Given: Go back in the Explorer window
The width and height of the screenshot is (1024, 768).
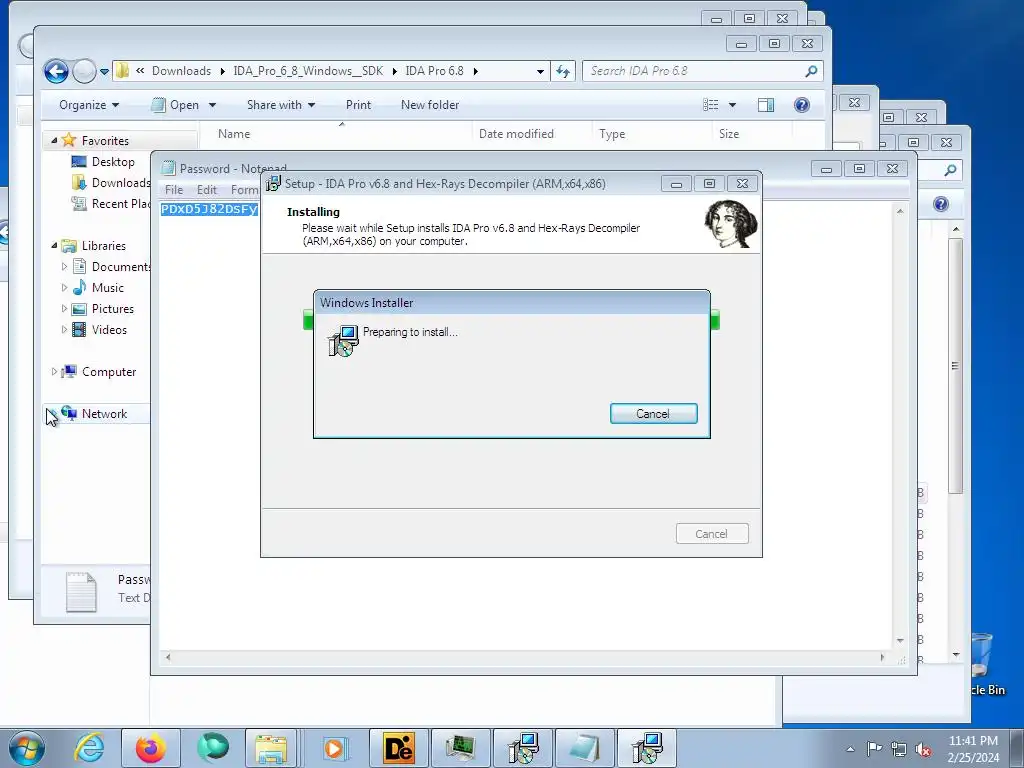Looking at the screenshot, I should coord(56,71).
